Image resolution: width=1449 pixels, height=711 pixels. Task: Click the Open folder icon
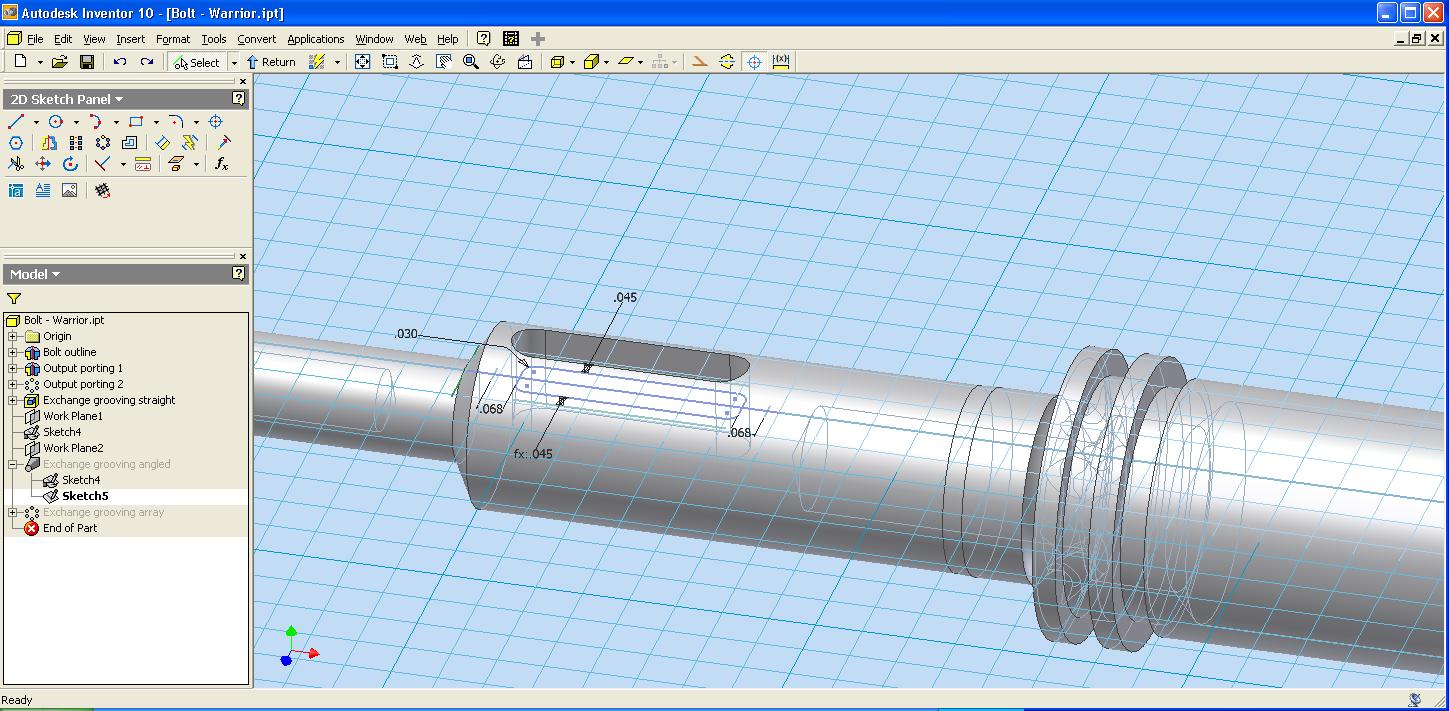click(60, 62)
